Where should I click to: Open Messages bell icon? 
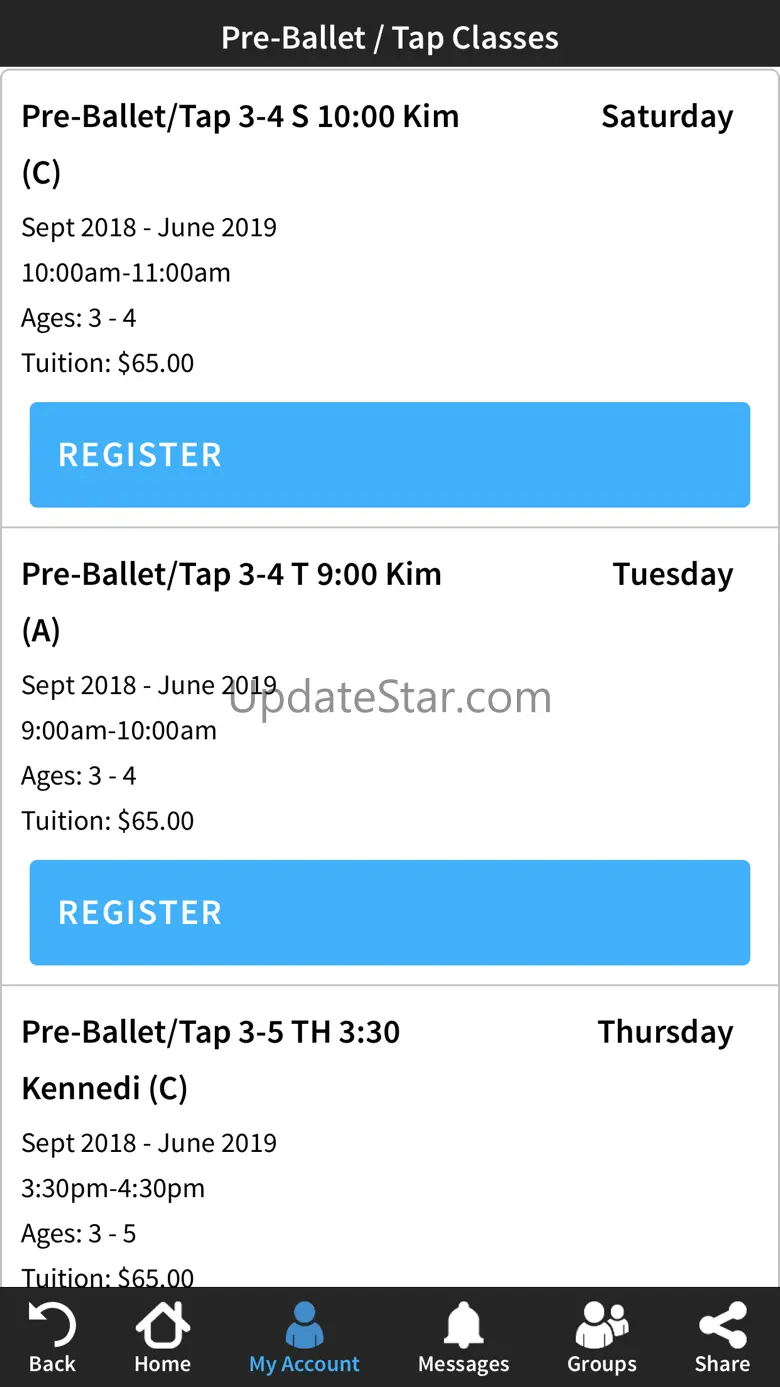point(463,1328)
